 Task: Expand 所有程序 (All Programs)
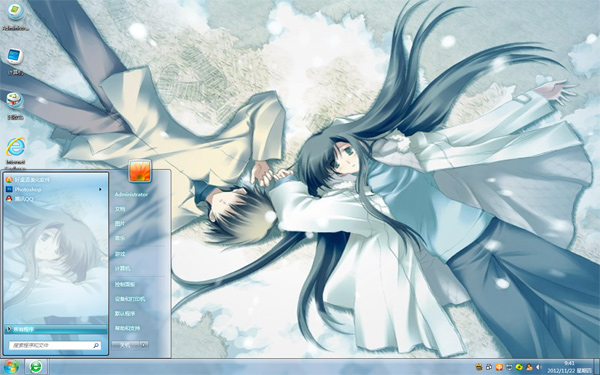[56, 329]
